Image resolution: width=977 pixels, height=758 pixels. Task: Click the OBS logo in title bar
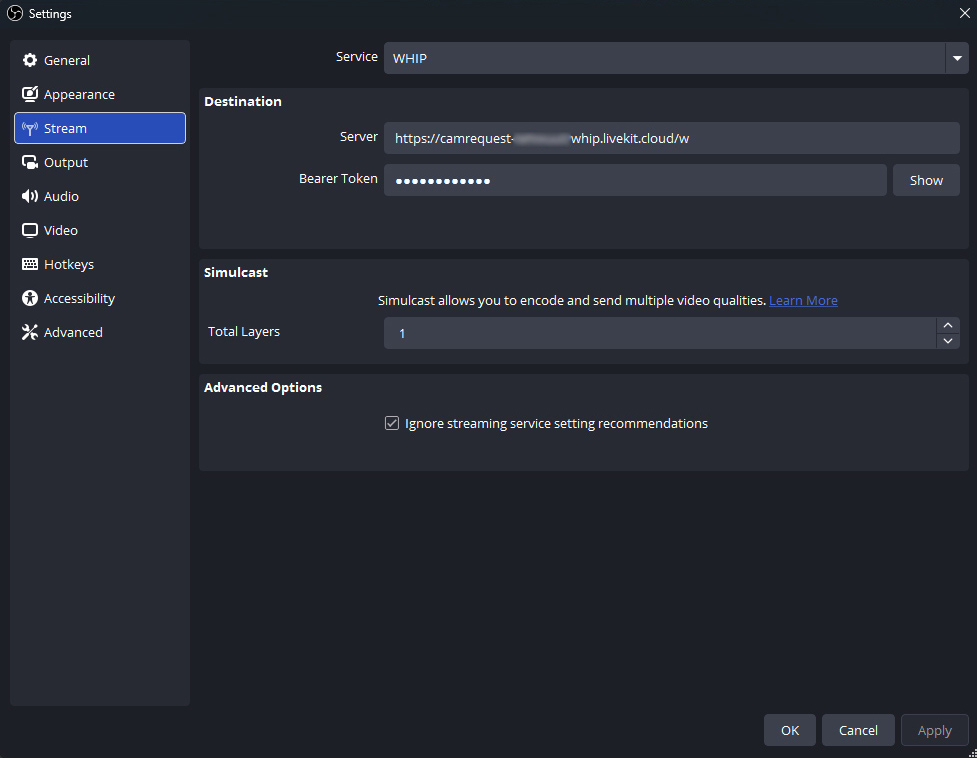click(15, 14)
